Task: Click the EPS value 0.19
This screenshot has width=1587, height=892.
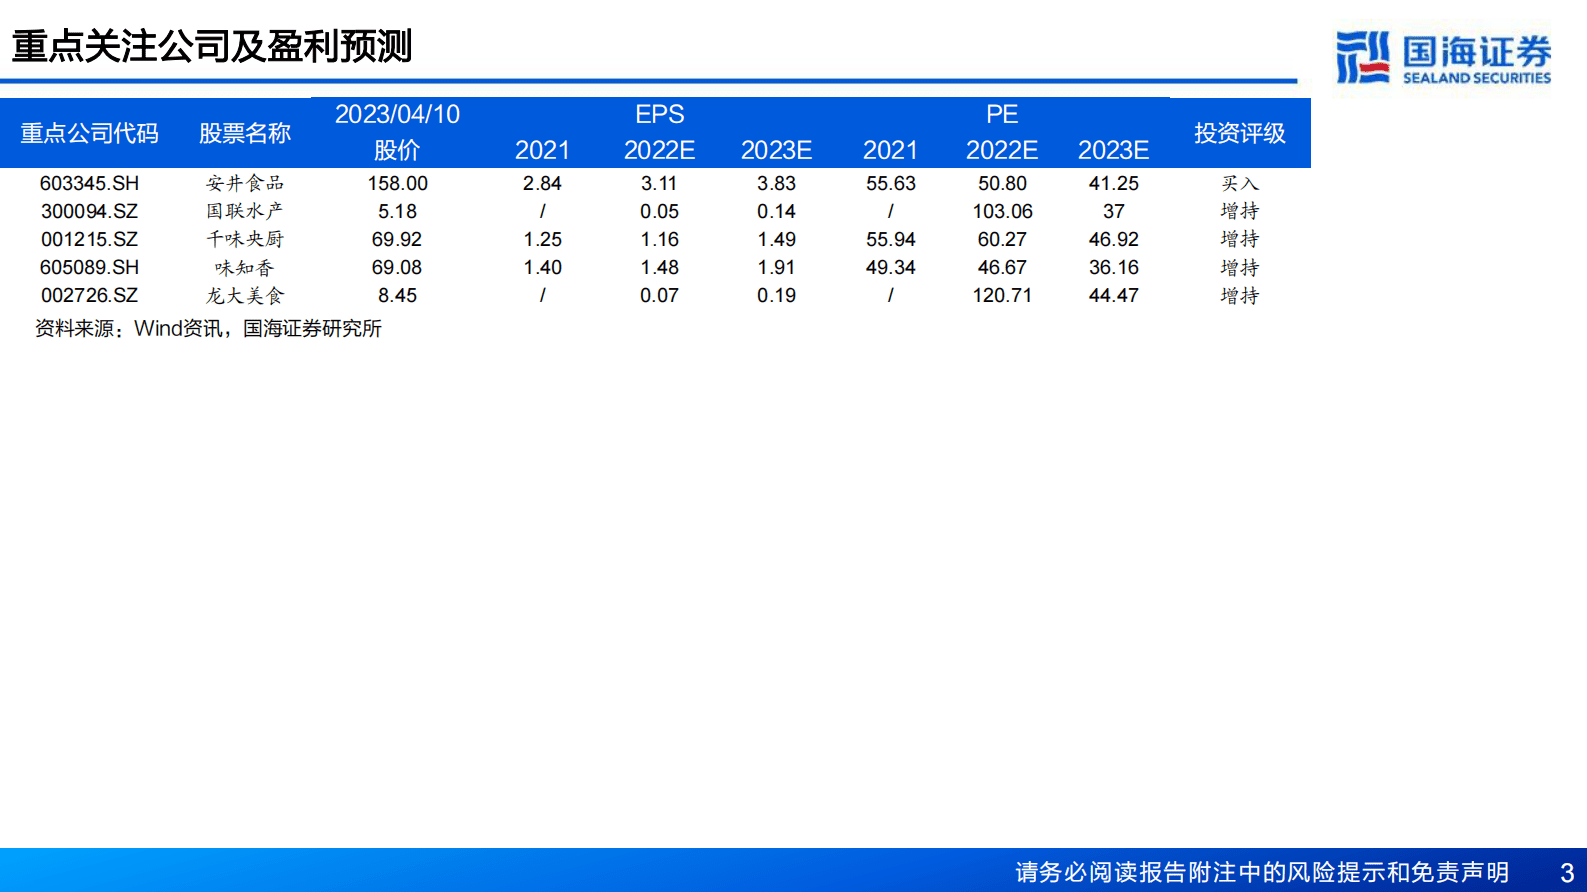Action: 776,295
